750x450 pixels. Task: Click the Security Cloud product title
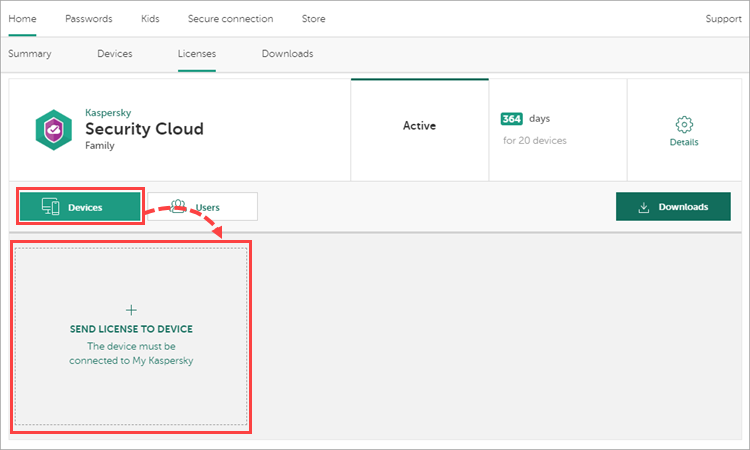pos(144,129)
